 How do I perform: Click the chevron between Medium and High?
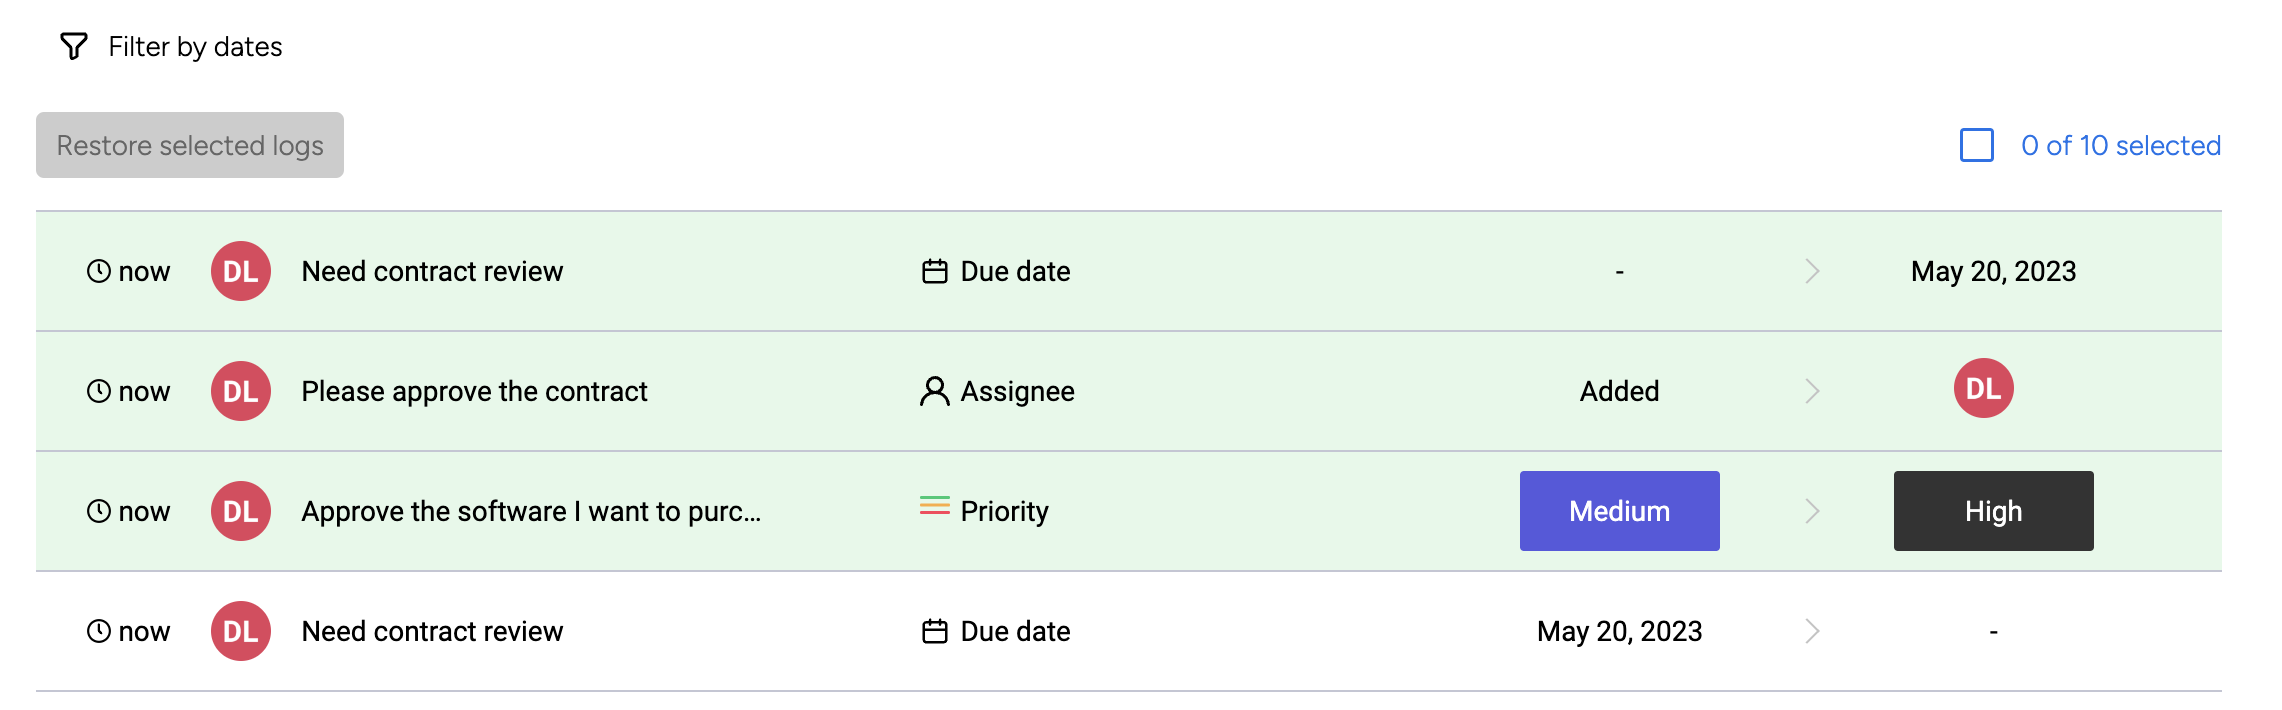pos(1812,511)
